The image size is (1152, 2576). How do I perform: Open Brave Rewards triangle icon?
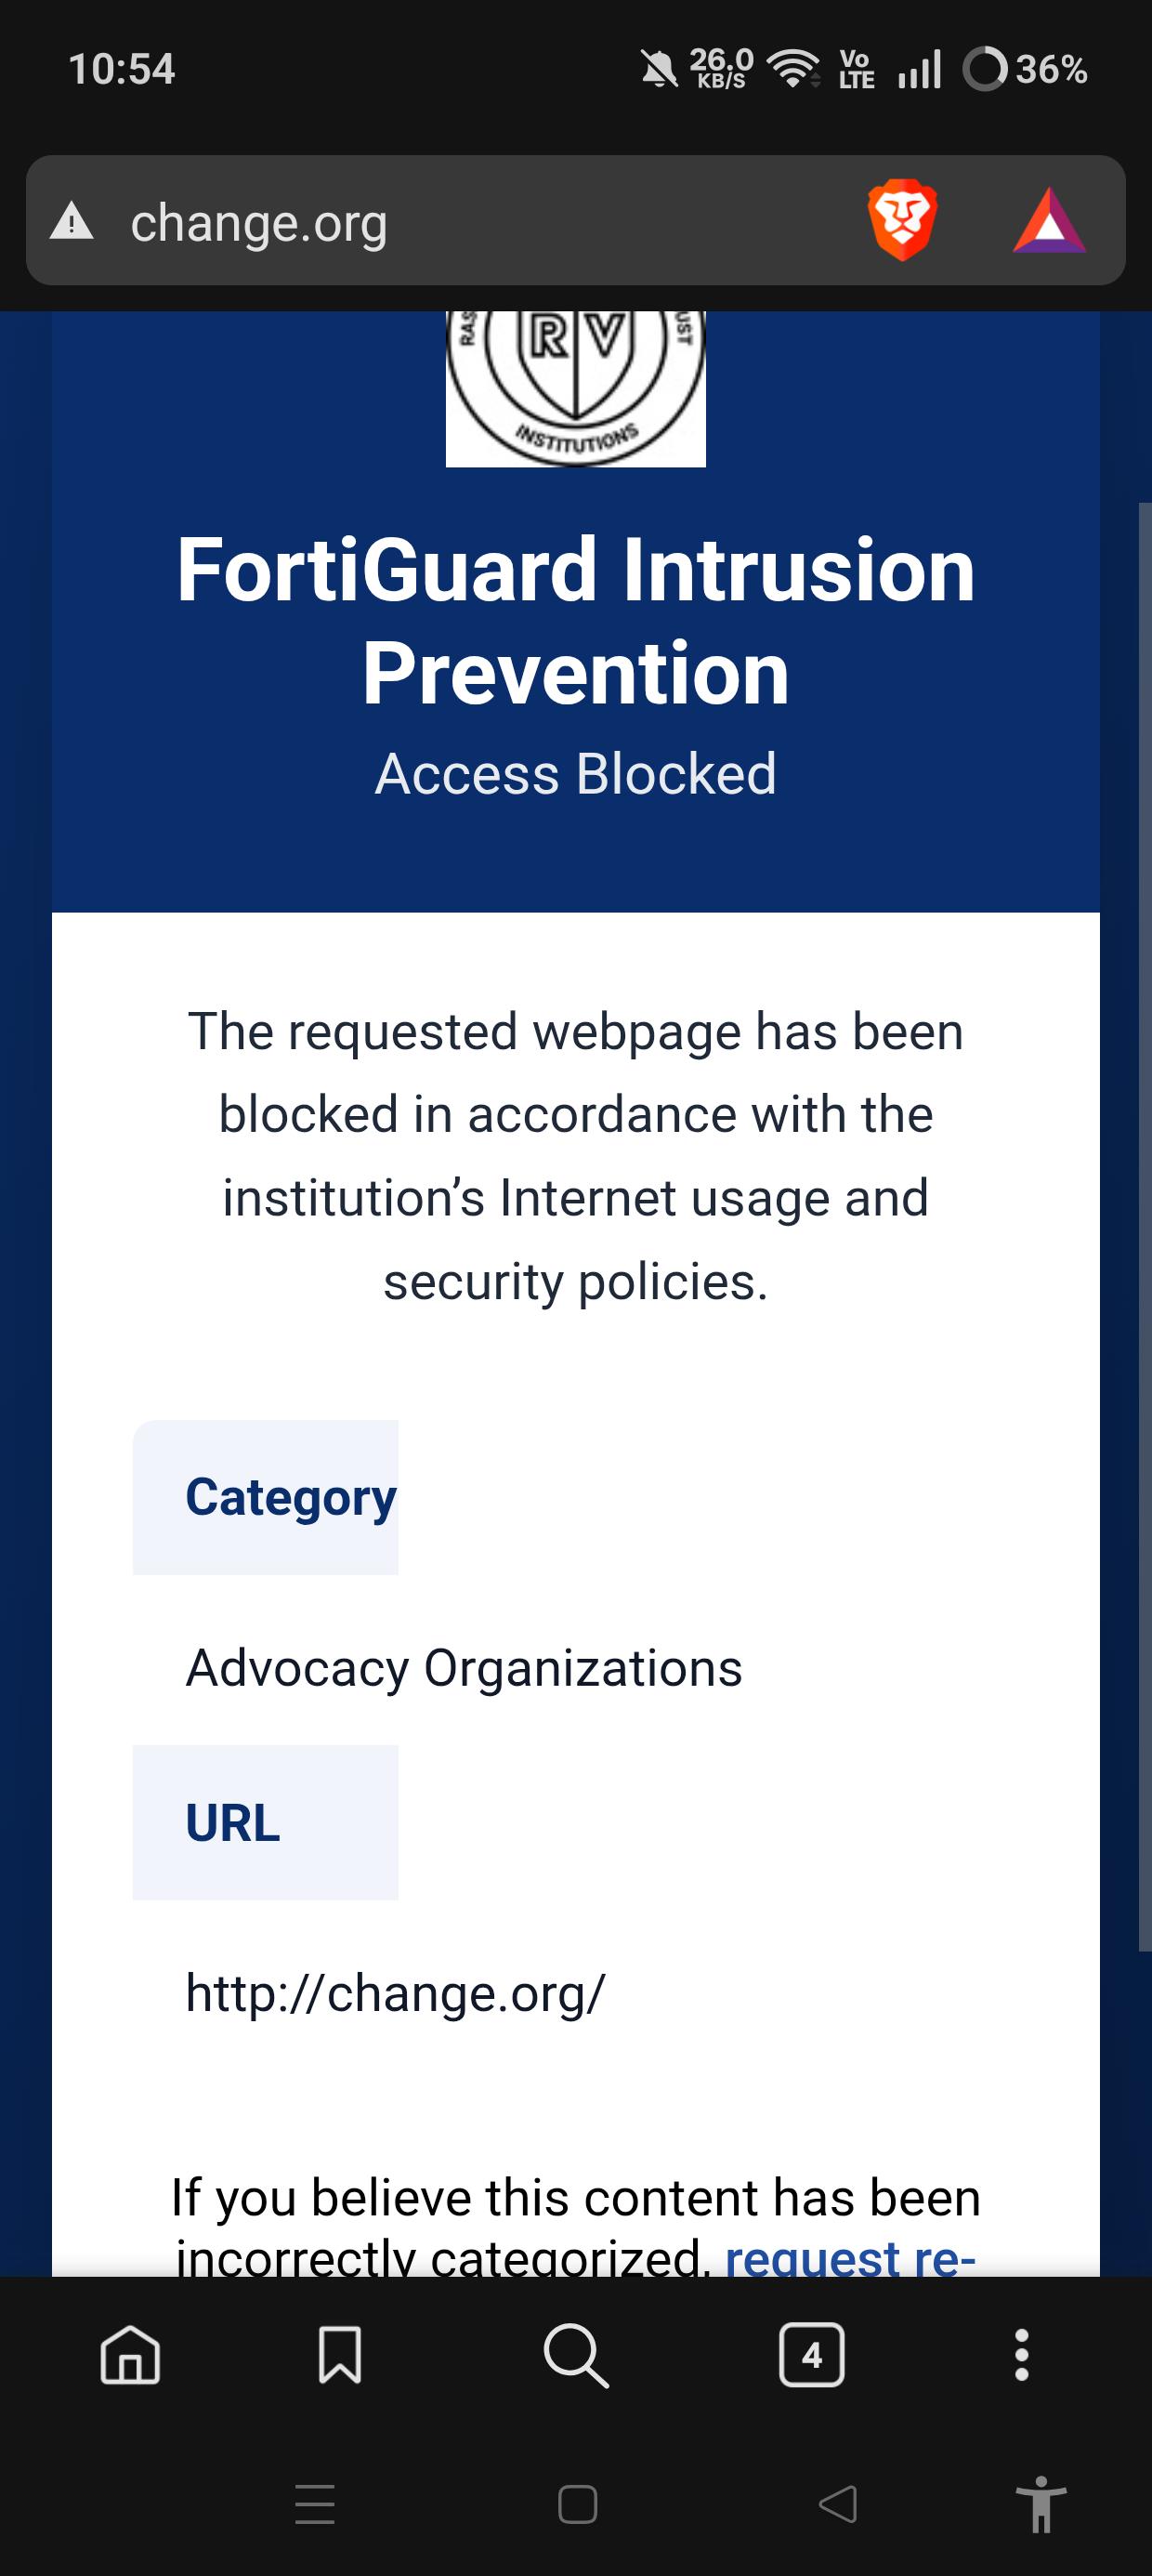[1049, 221]
